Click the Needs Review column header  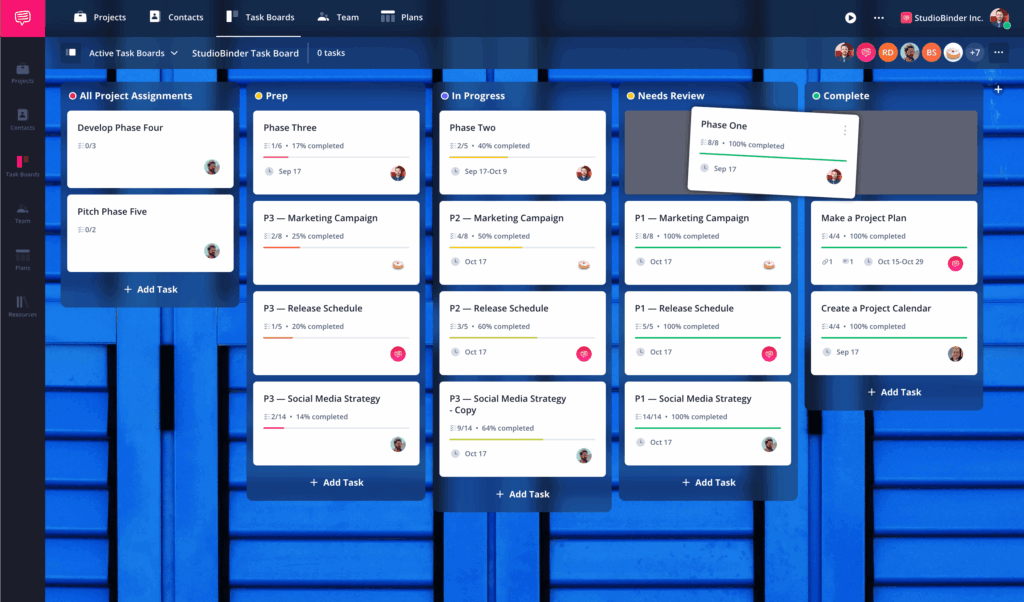[x=671, y=96]
